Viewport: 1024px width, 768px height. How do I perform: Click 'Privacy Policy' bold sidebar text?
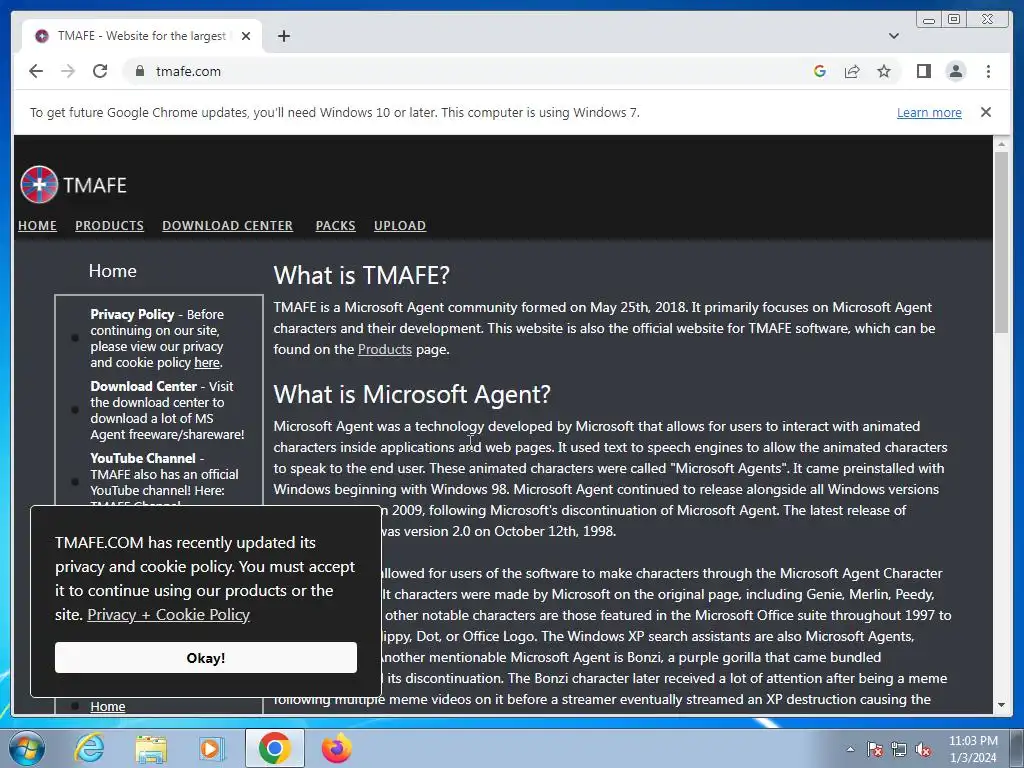132,315
